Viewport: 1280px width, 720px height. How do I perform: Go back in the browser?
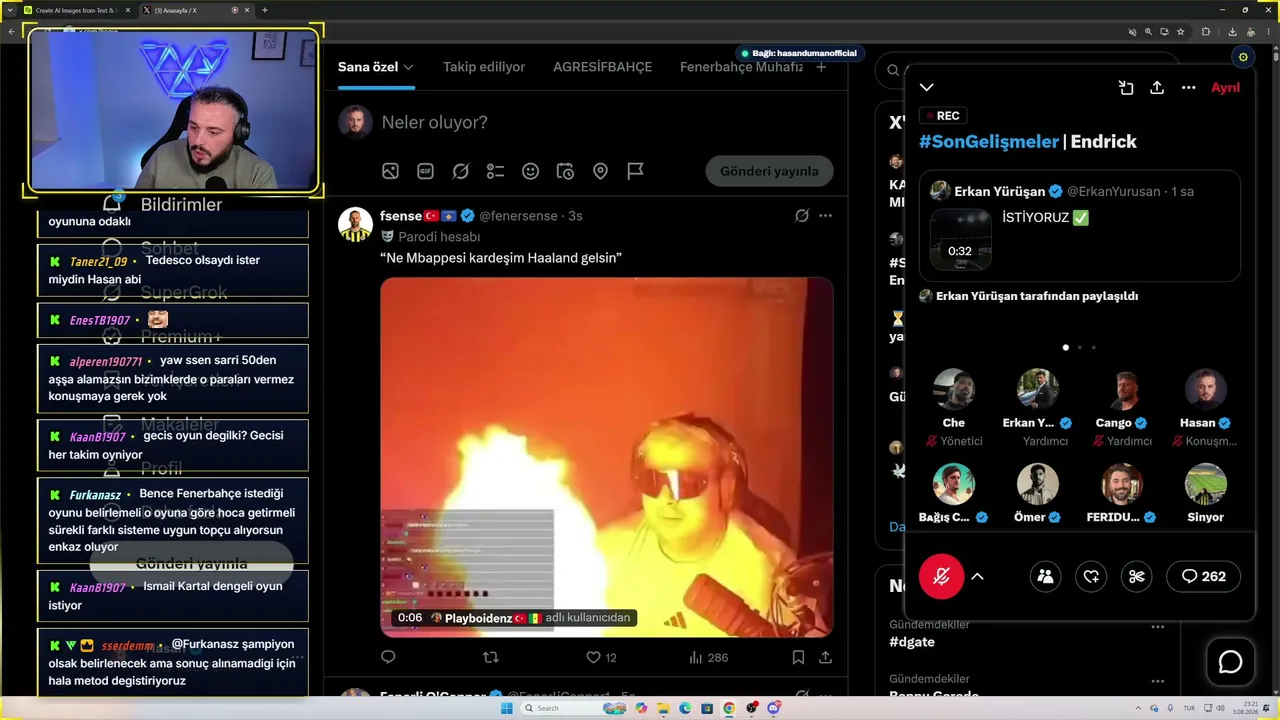pyautogui.click(x=11, y=31)
